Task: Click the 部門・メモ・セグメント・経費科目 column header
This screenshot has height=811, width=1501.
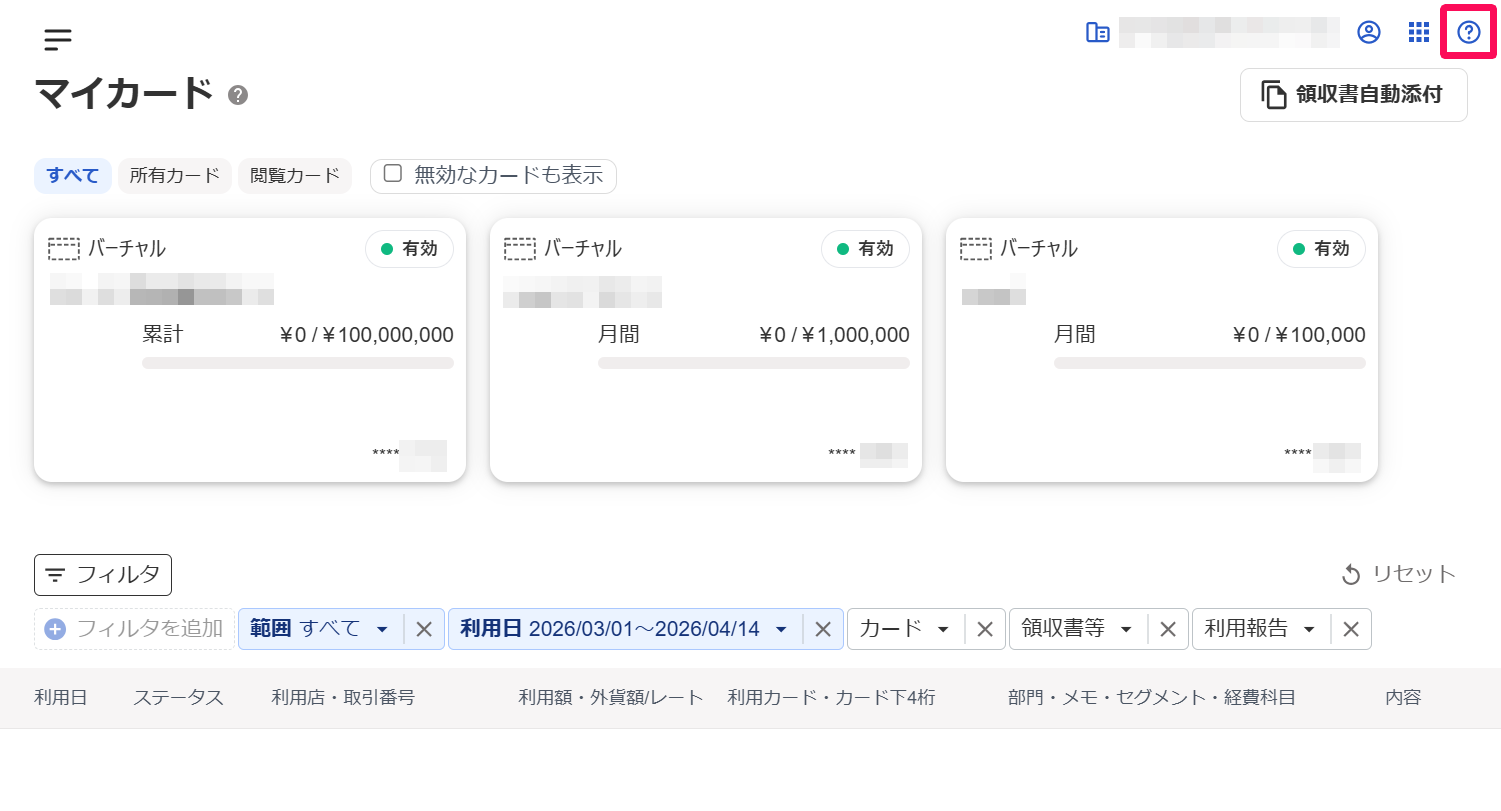Action: pyautogui.click(x=1152, y=698)
